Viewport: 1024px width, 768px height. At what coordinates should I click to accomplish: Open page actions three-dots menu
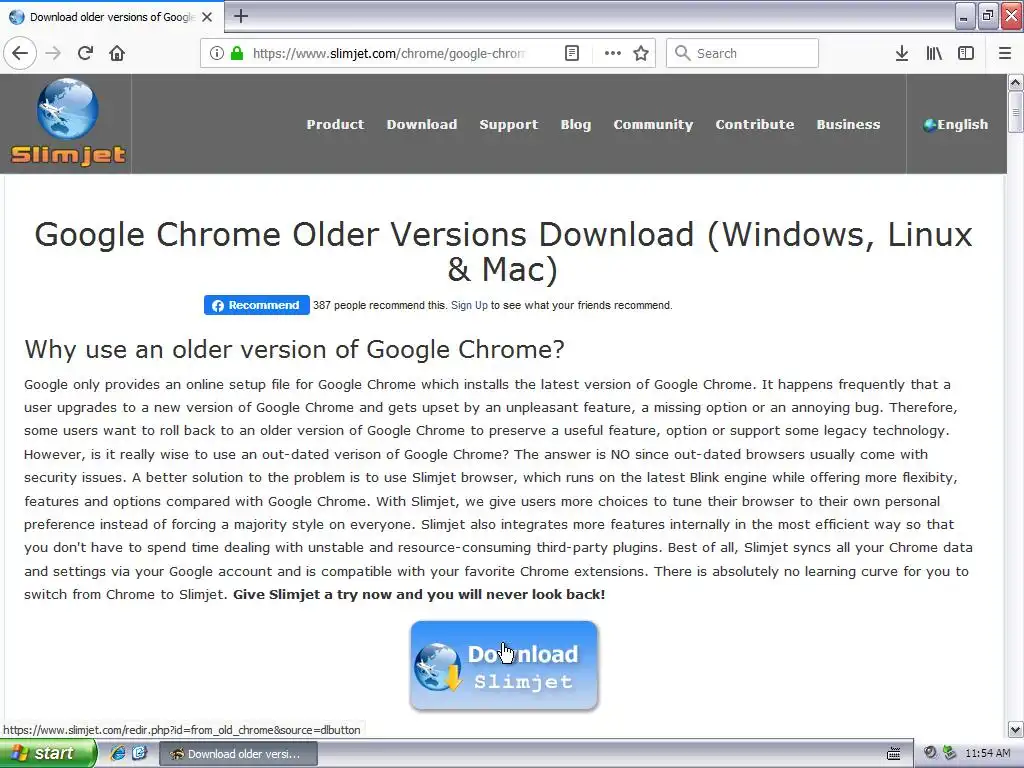(613, 53)
